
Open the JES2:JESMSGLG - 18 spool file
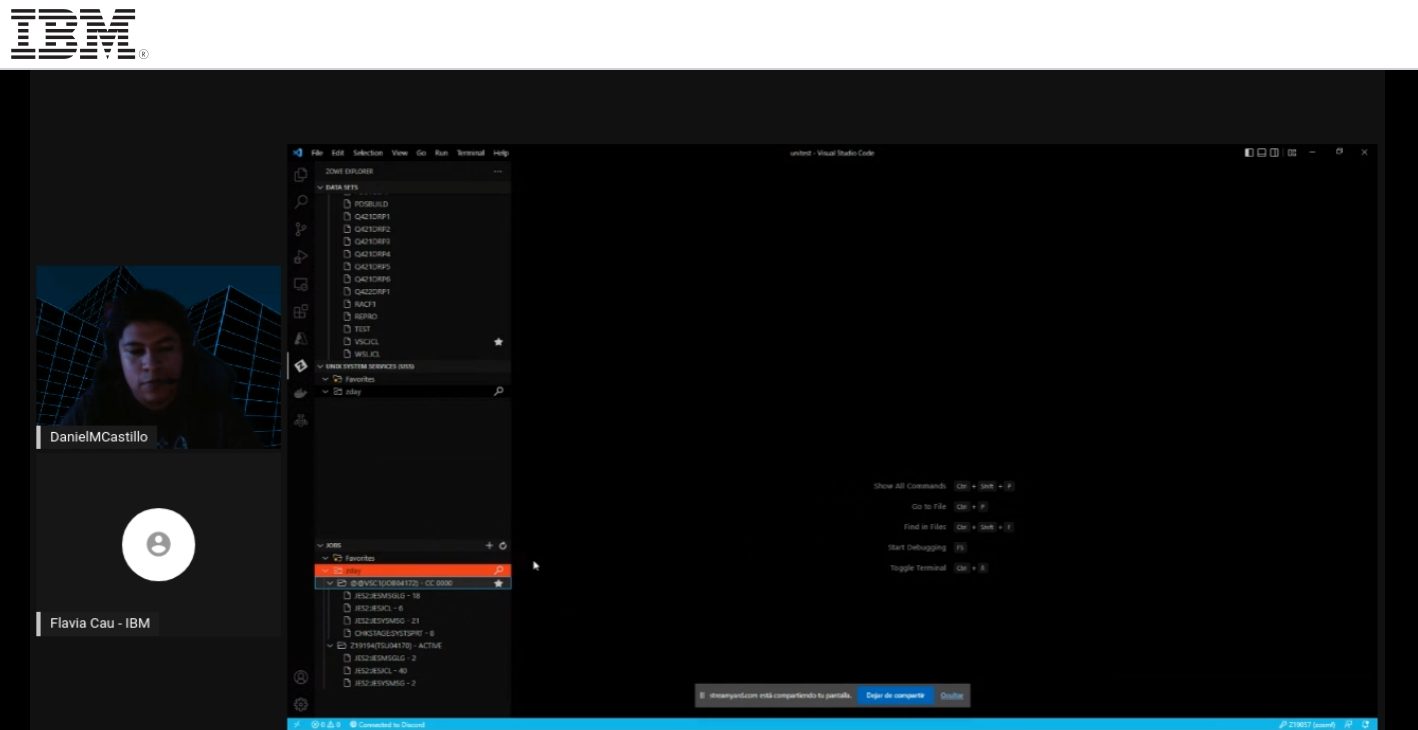tap(387, 596)
